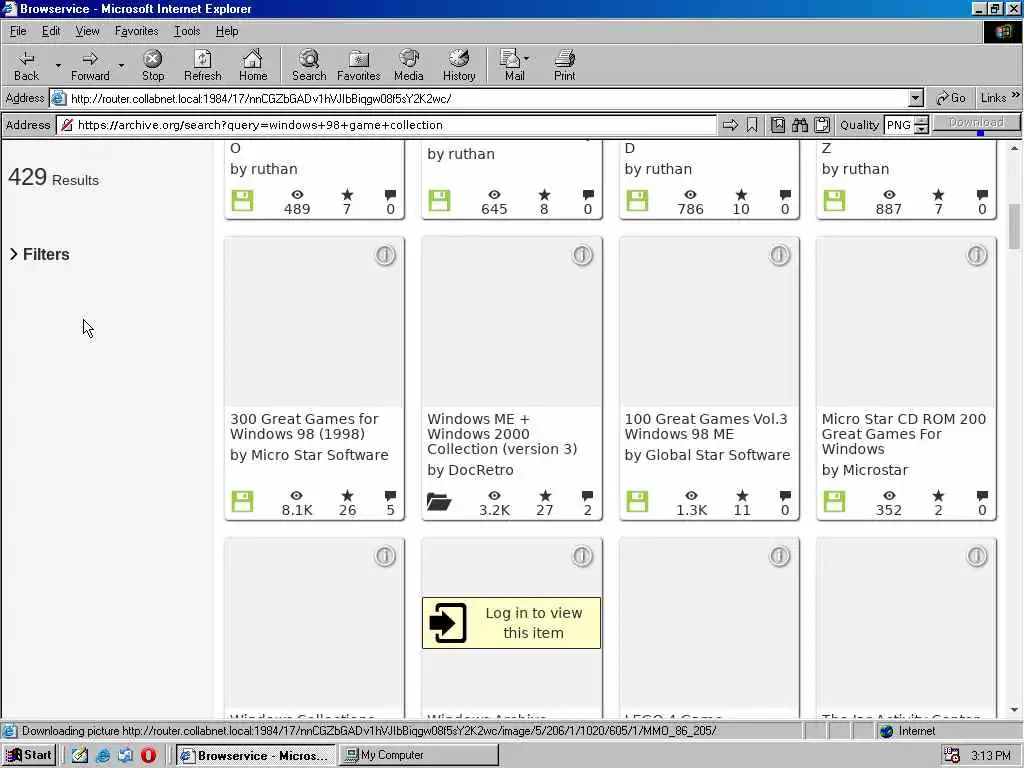Go back with the Back button
The image size is (1024, 768).
[x=26, y=66]
